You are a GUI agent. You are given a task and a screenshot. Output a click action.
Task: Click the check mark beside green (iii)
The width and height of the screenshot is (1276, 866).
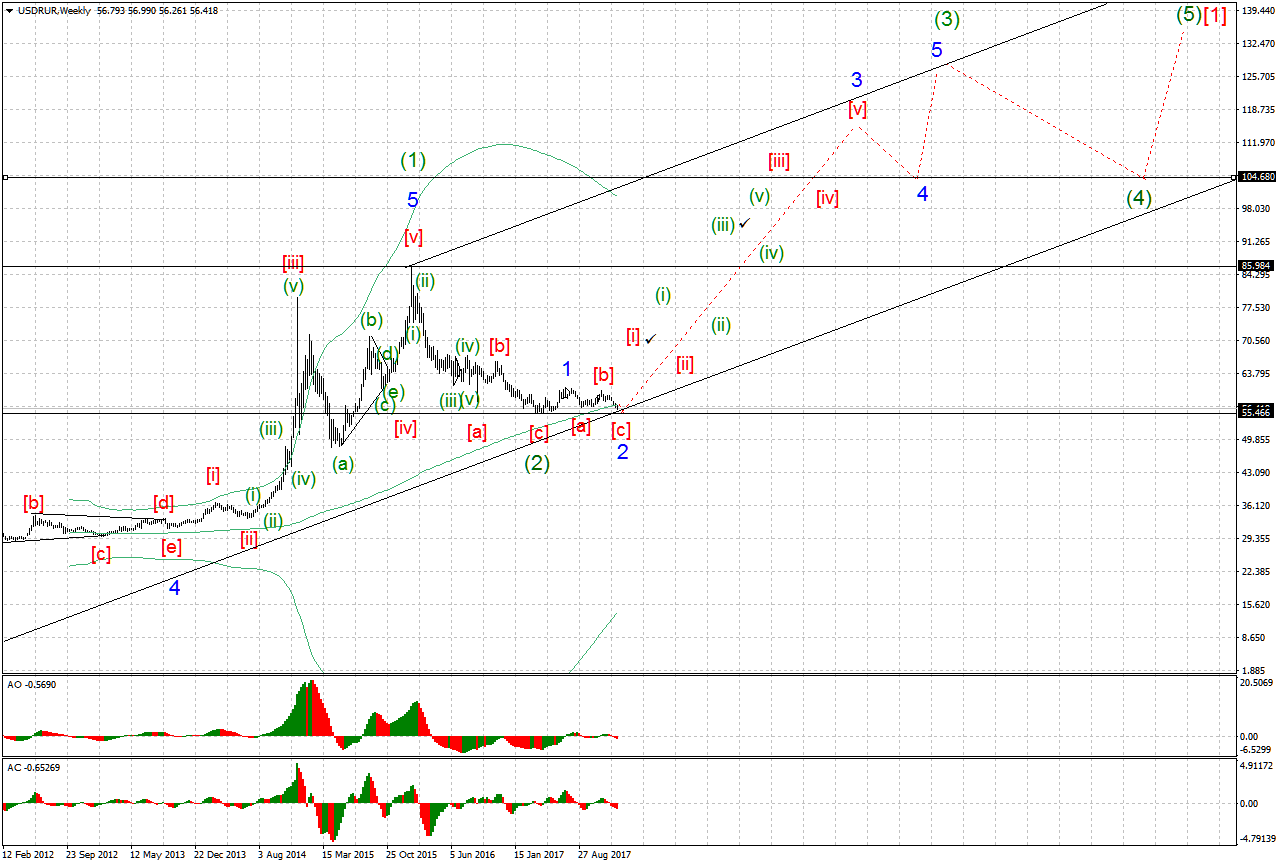coord(744,223)
